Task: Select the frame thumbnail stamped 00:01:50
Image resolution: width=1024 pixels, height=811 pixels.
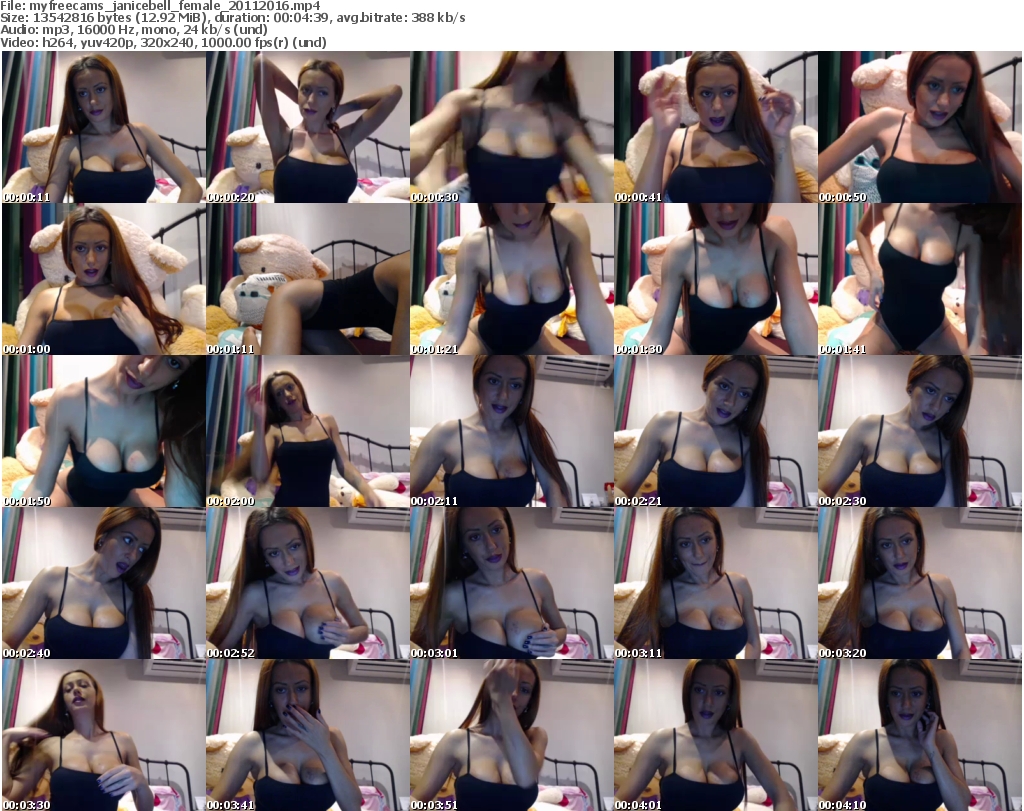Action: click(x=104, y=432)
